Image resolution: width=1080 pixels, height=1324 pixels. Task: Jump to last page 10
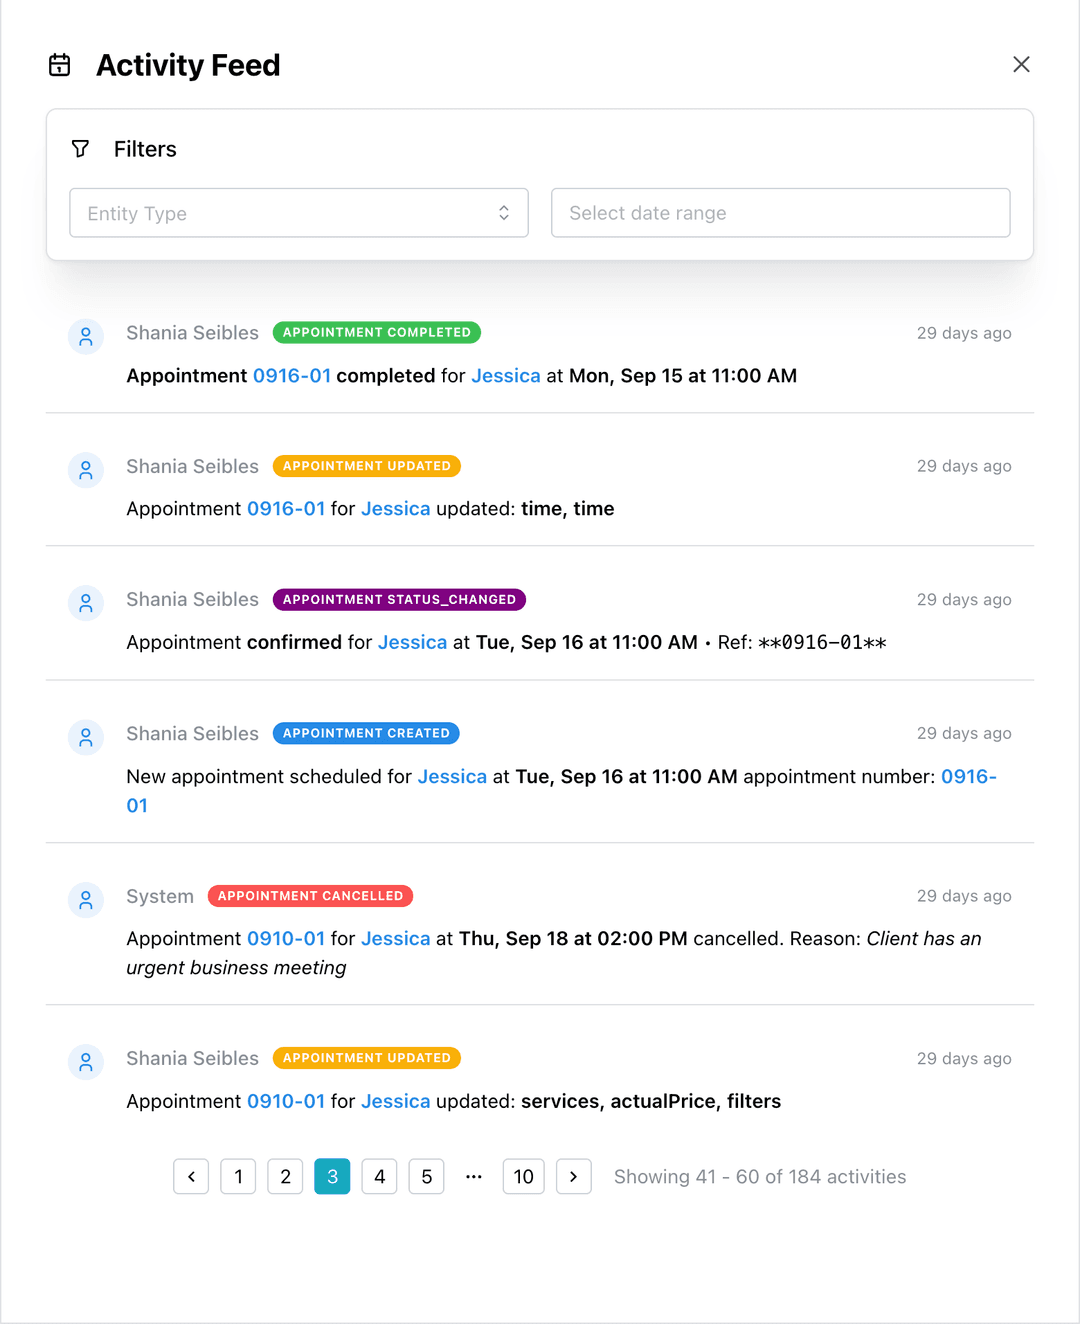[x=523, y=1177]
